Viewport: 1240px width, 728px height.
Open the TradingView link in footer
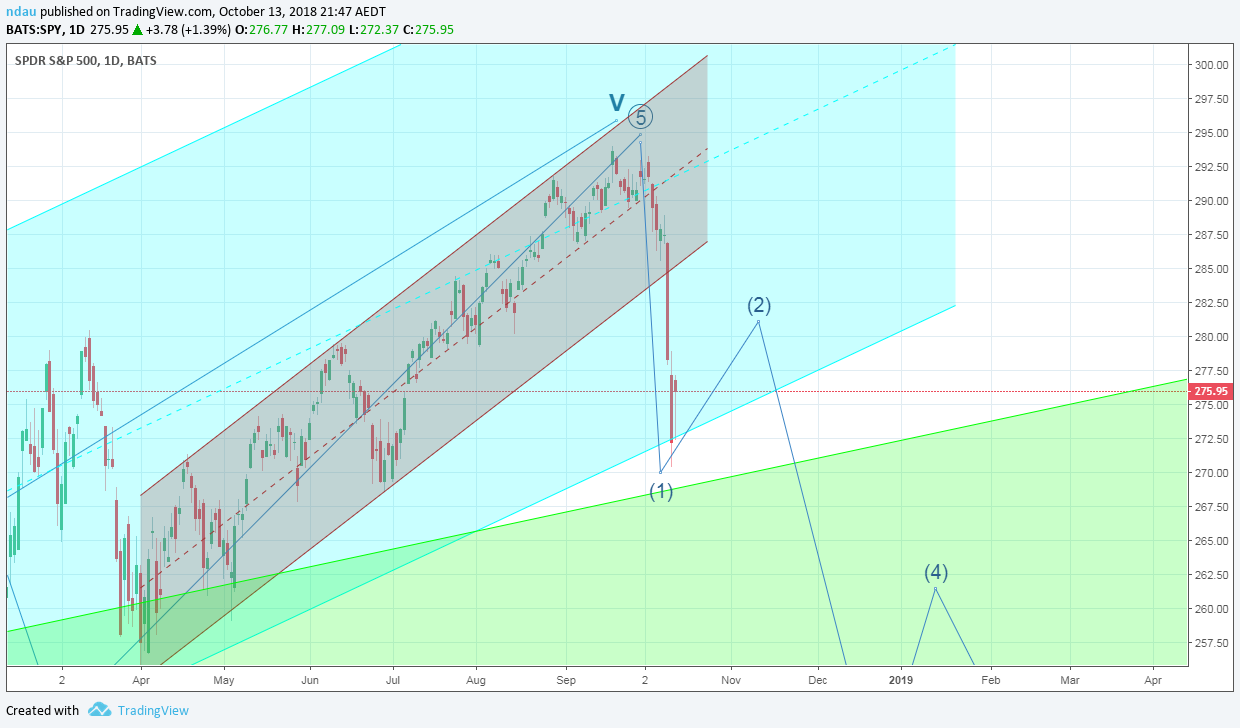[153, 711]
